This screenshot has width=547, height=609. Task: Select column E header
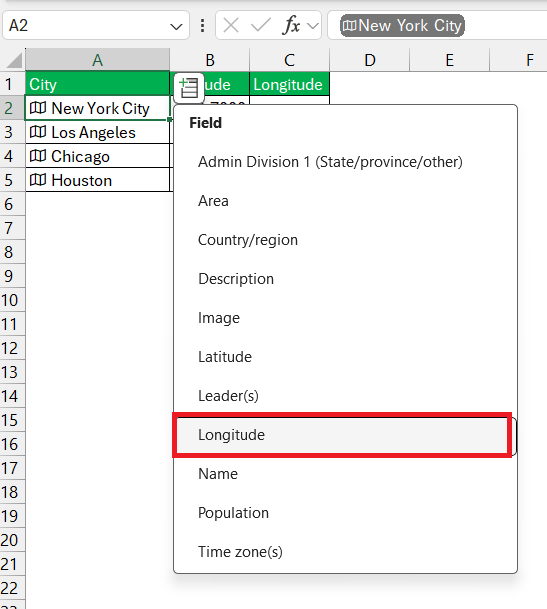(x=449, y=60)
